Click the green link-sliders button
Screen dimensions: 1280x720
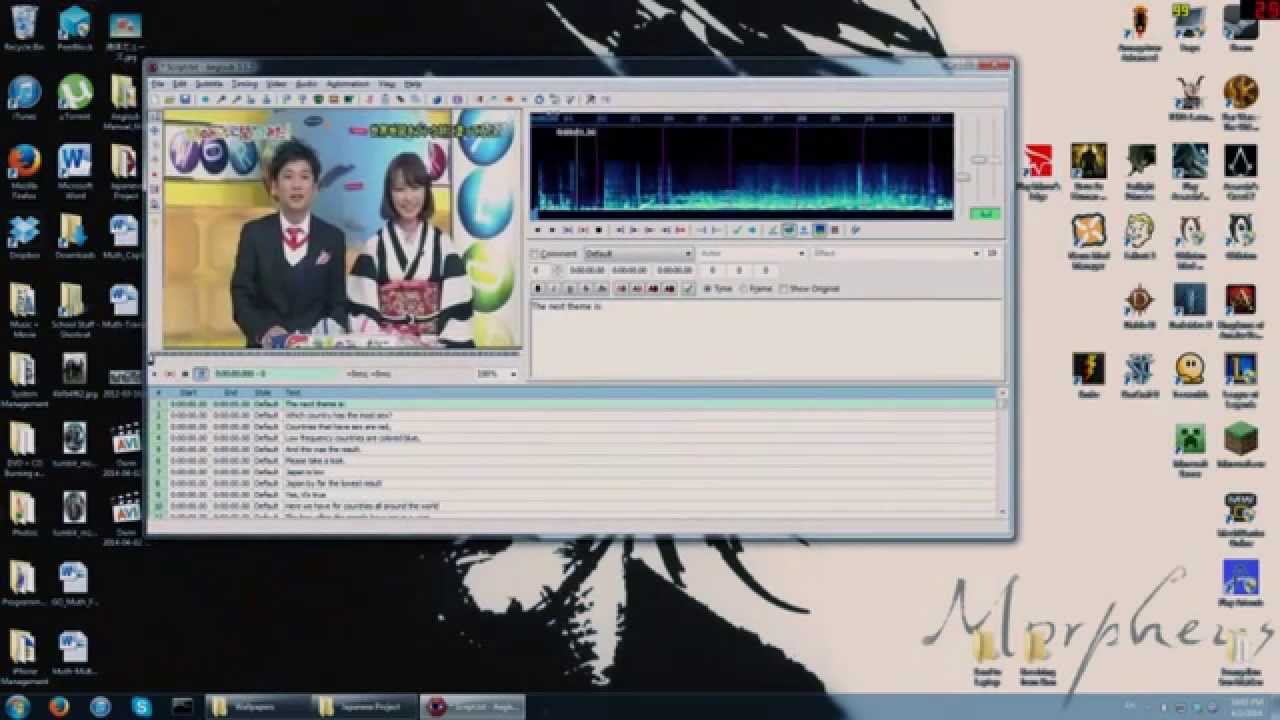pos(984,213)
